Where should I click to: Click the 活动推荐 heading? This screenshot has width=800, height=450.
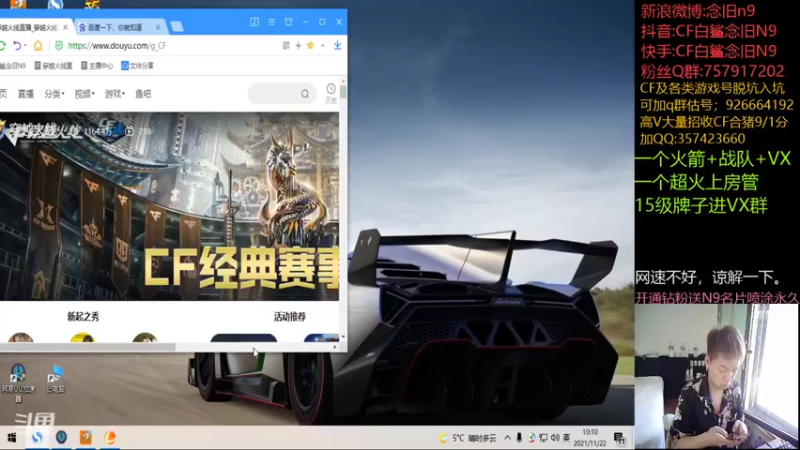point(290,317)
